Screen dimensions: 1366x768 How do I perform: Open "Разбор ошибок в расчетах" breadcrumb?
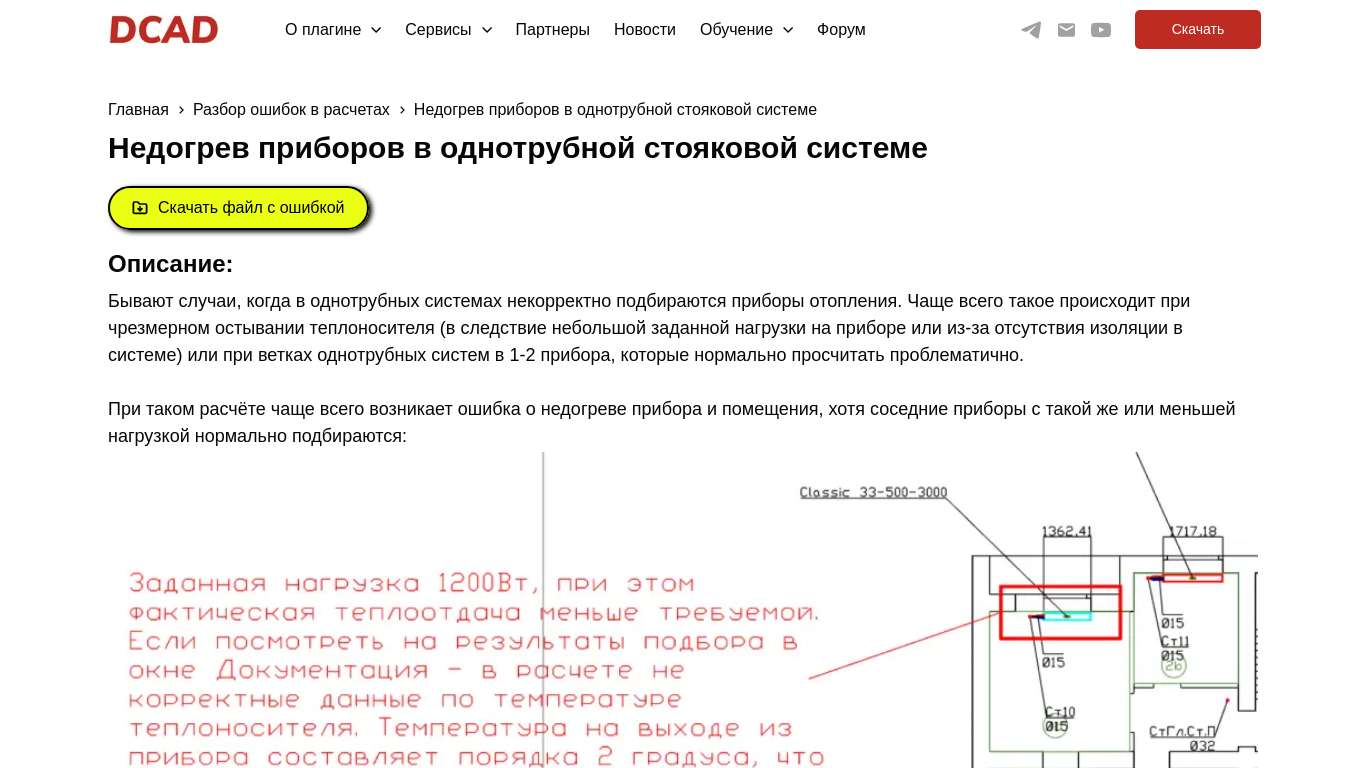point(291,109)
